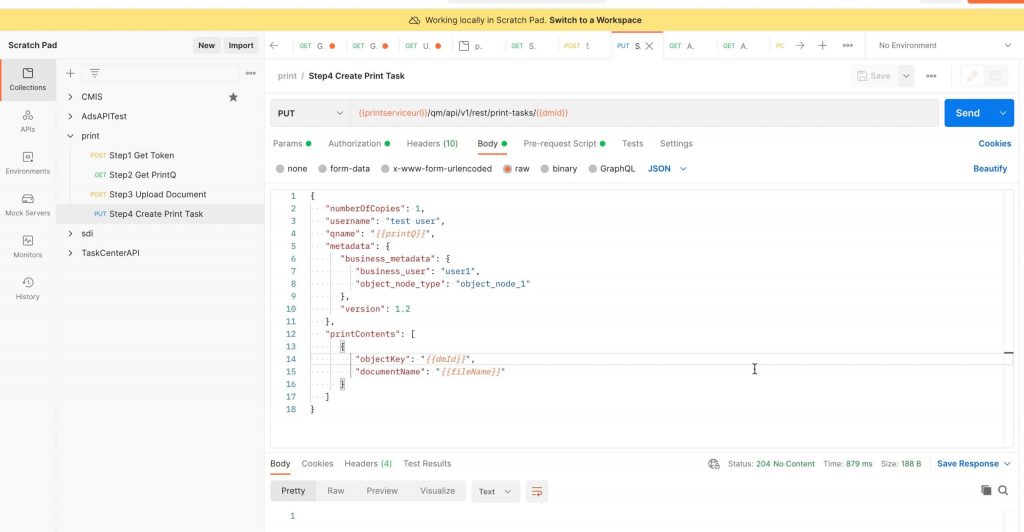
Task: Open a new request tab with plus
Action: 823,45
